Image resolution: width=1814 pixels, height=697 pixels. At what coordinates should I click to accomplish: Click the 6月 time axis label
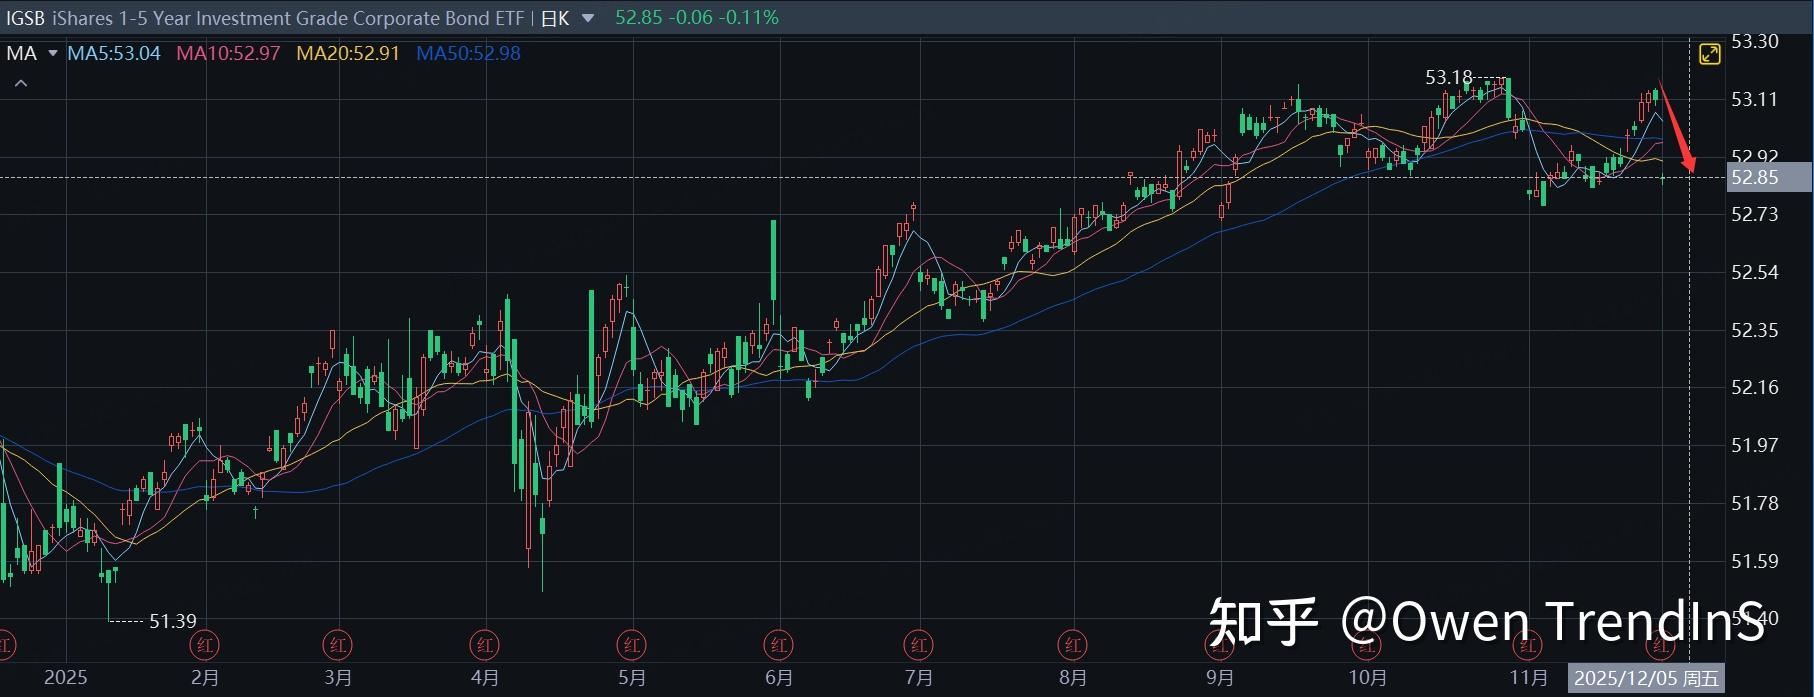[779, 678]
